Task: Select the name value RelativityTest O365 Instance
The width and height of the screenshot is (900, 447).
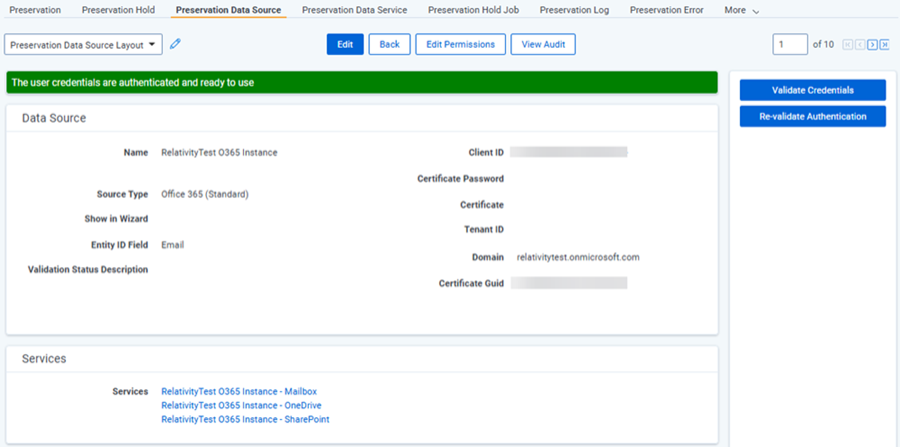Action: click(x=219, y=153)
